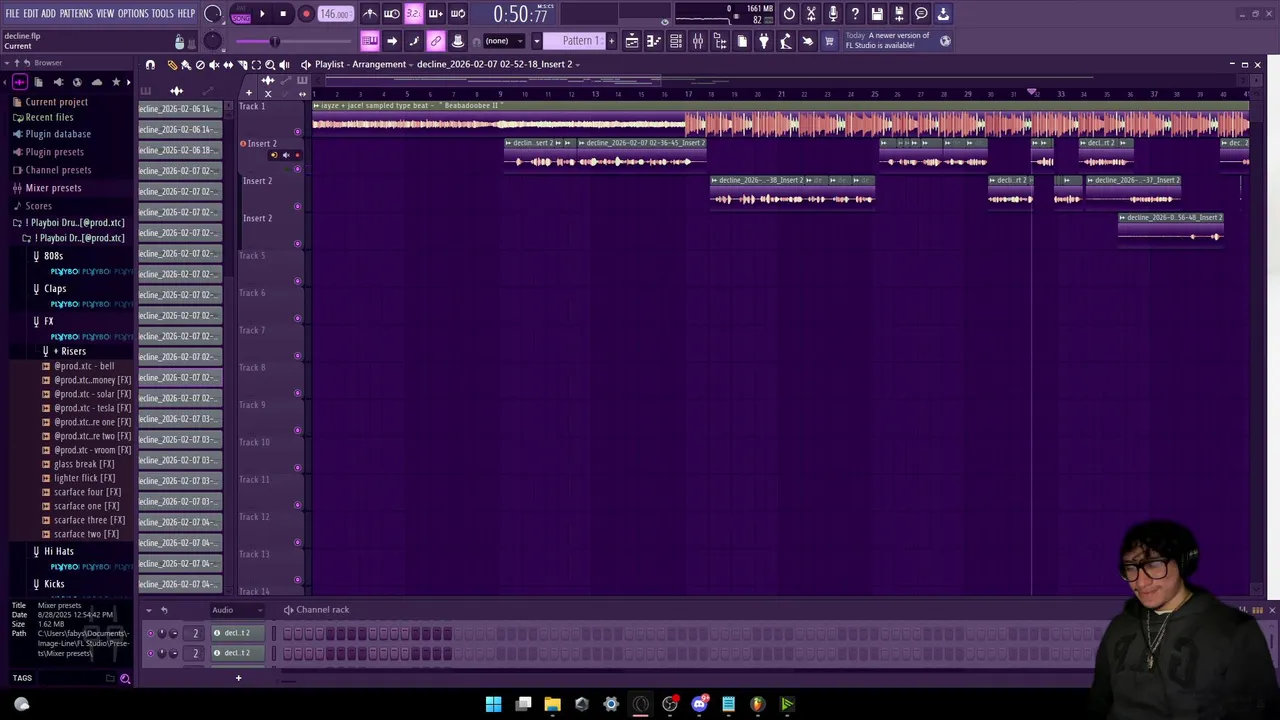Viewport: 1280px width, 720px height.
Task: Add a new channel with plus button
Action: [238, 679]
